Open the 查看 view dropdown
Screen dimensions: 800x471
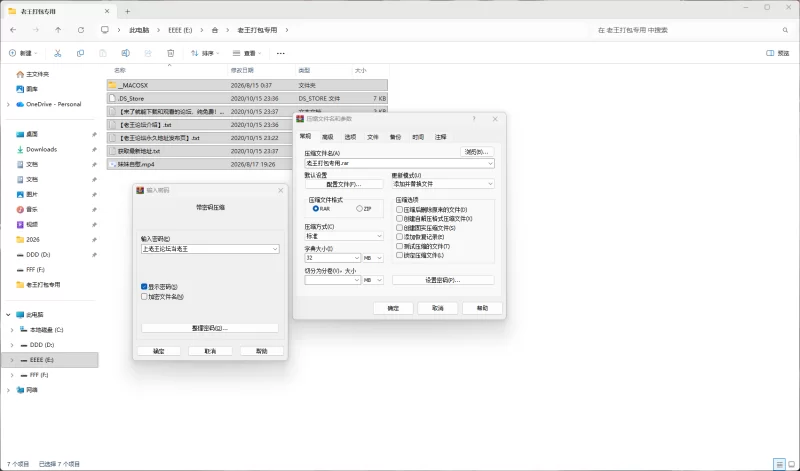tap(247, 53)
